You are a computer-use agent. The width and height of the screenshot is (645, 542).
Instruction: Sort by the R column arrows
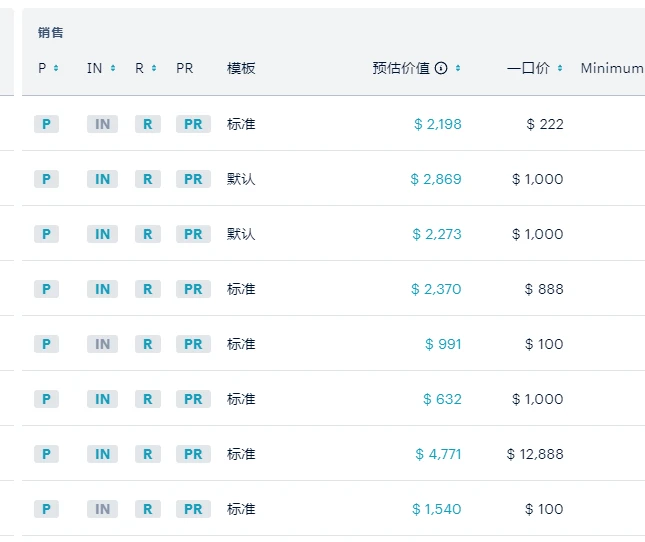154,68
